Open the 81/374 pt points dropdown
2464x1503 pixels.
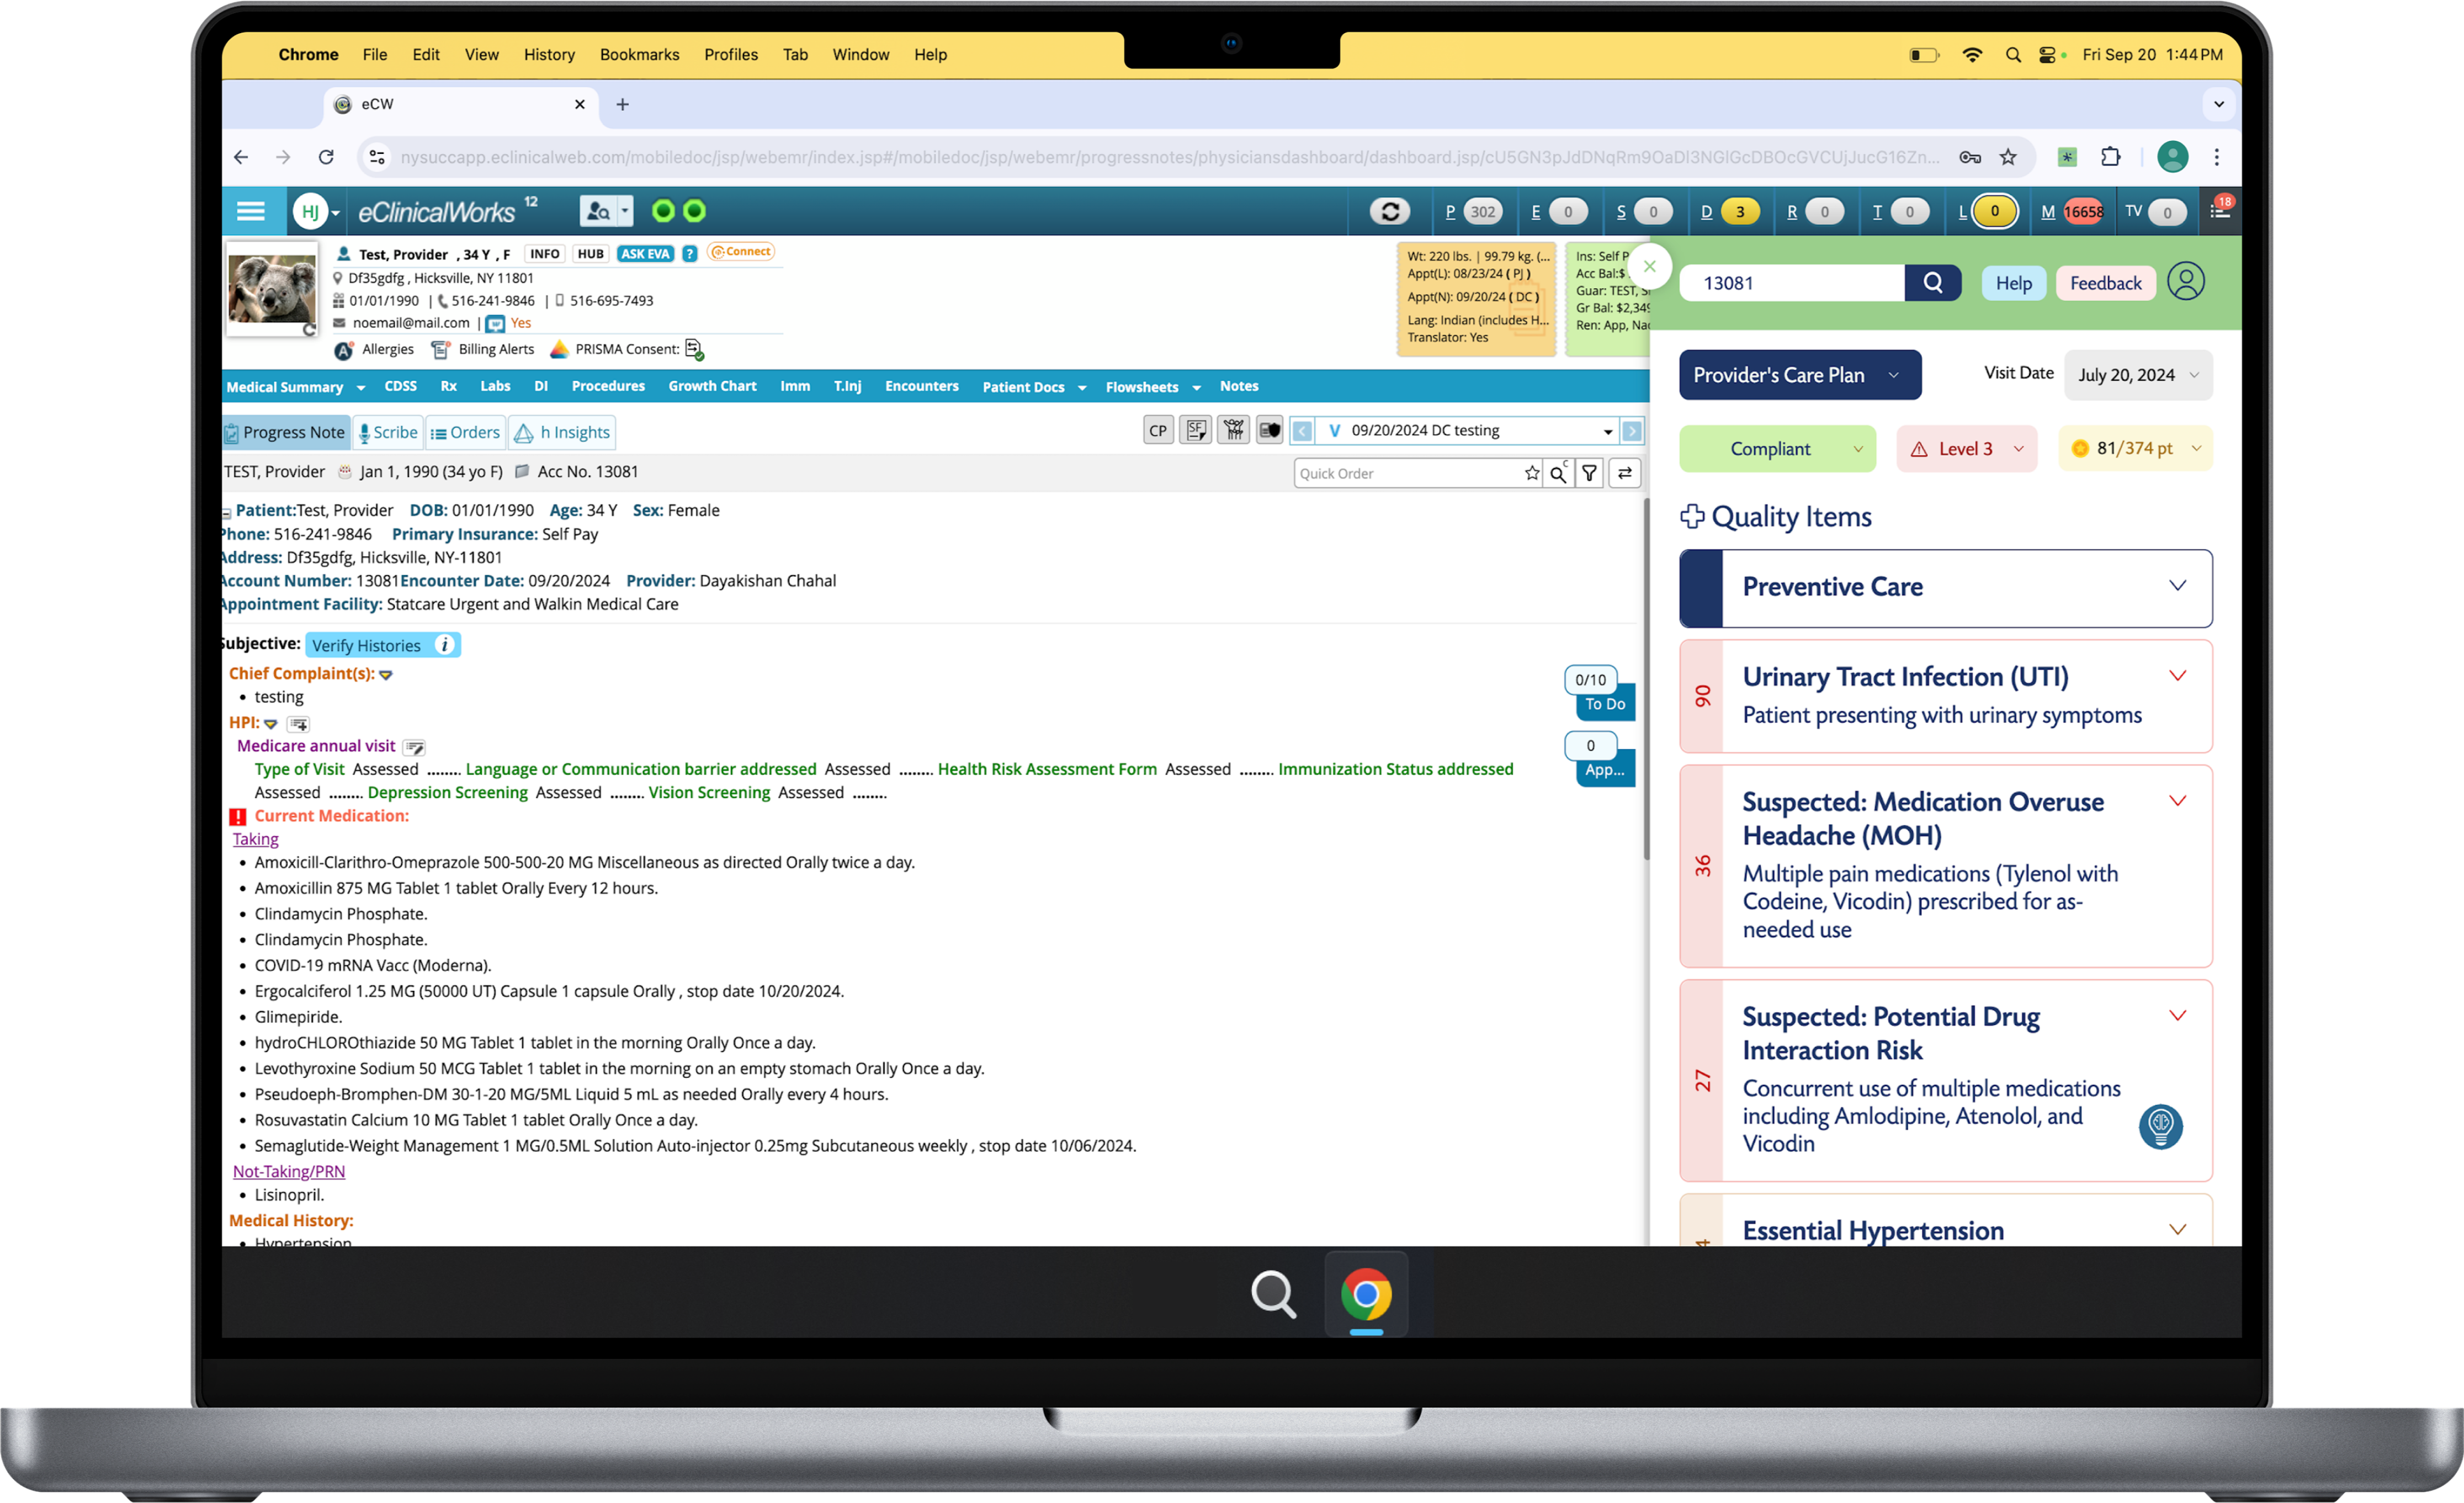pos(2135,449)
